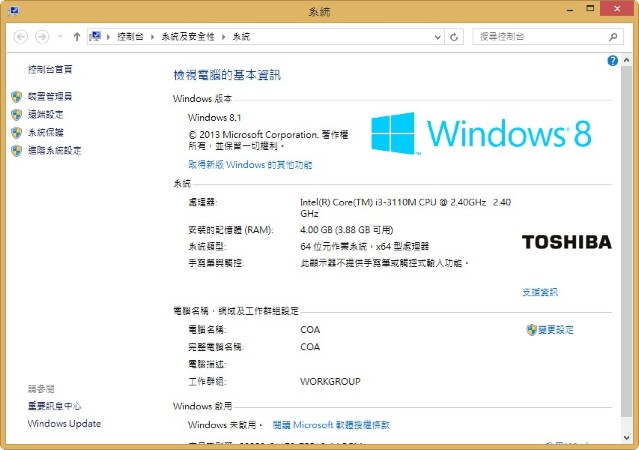Click the Windows 未啟用 status text

pos(225,425)
